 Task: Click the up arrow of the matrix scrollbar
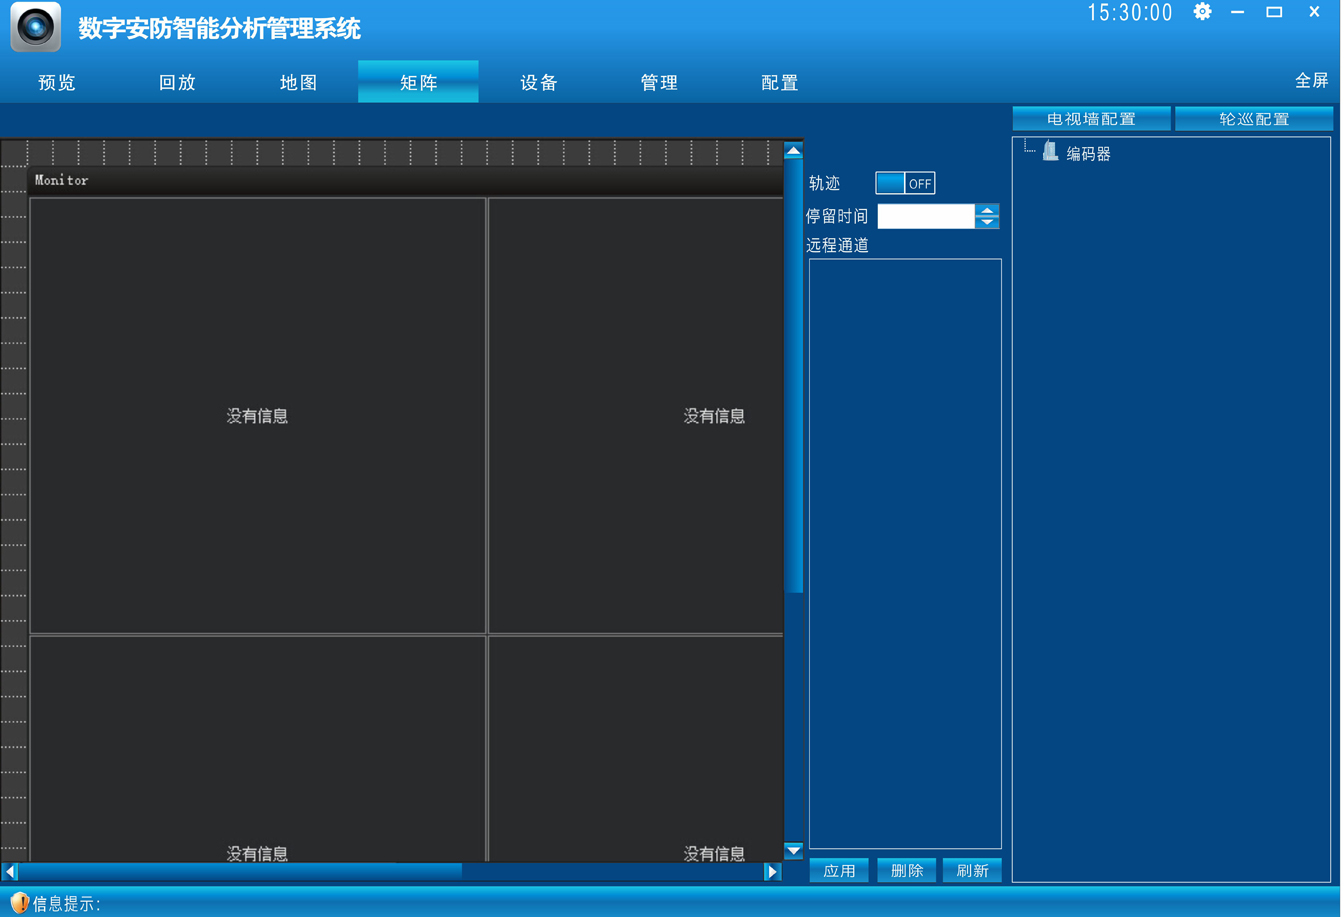click(x=792, y=149)
